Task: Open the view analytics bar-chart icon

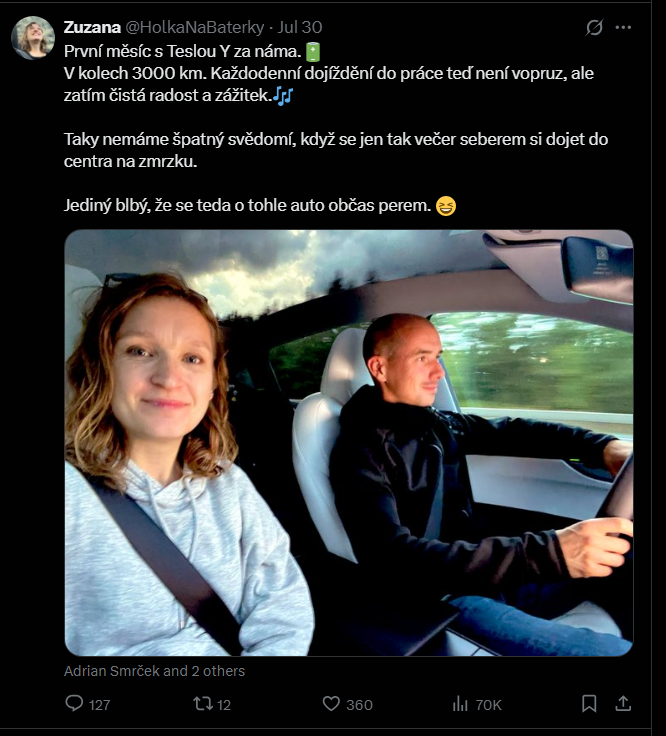Action: pos(460,704)
